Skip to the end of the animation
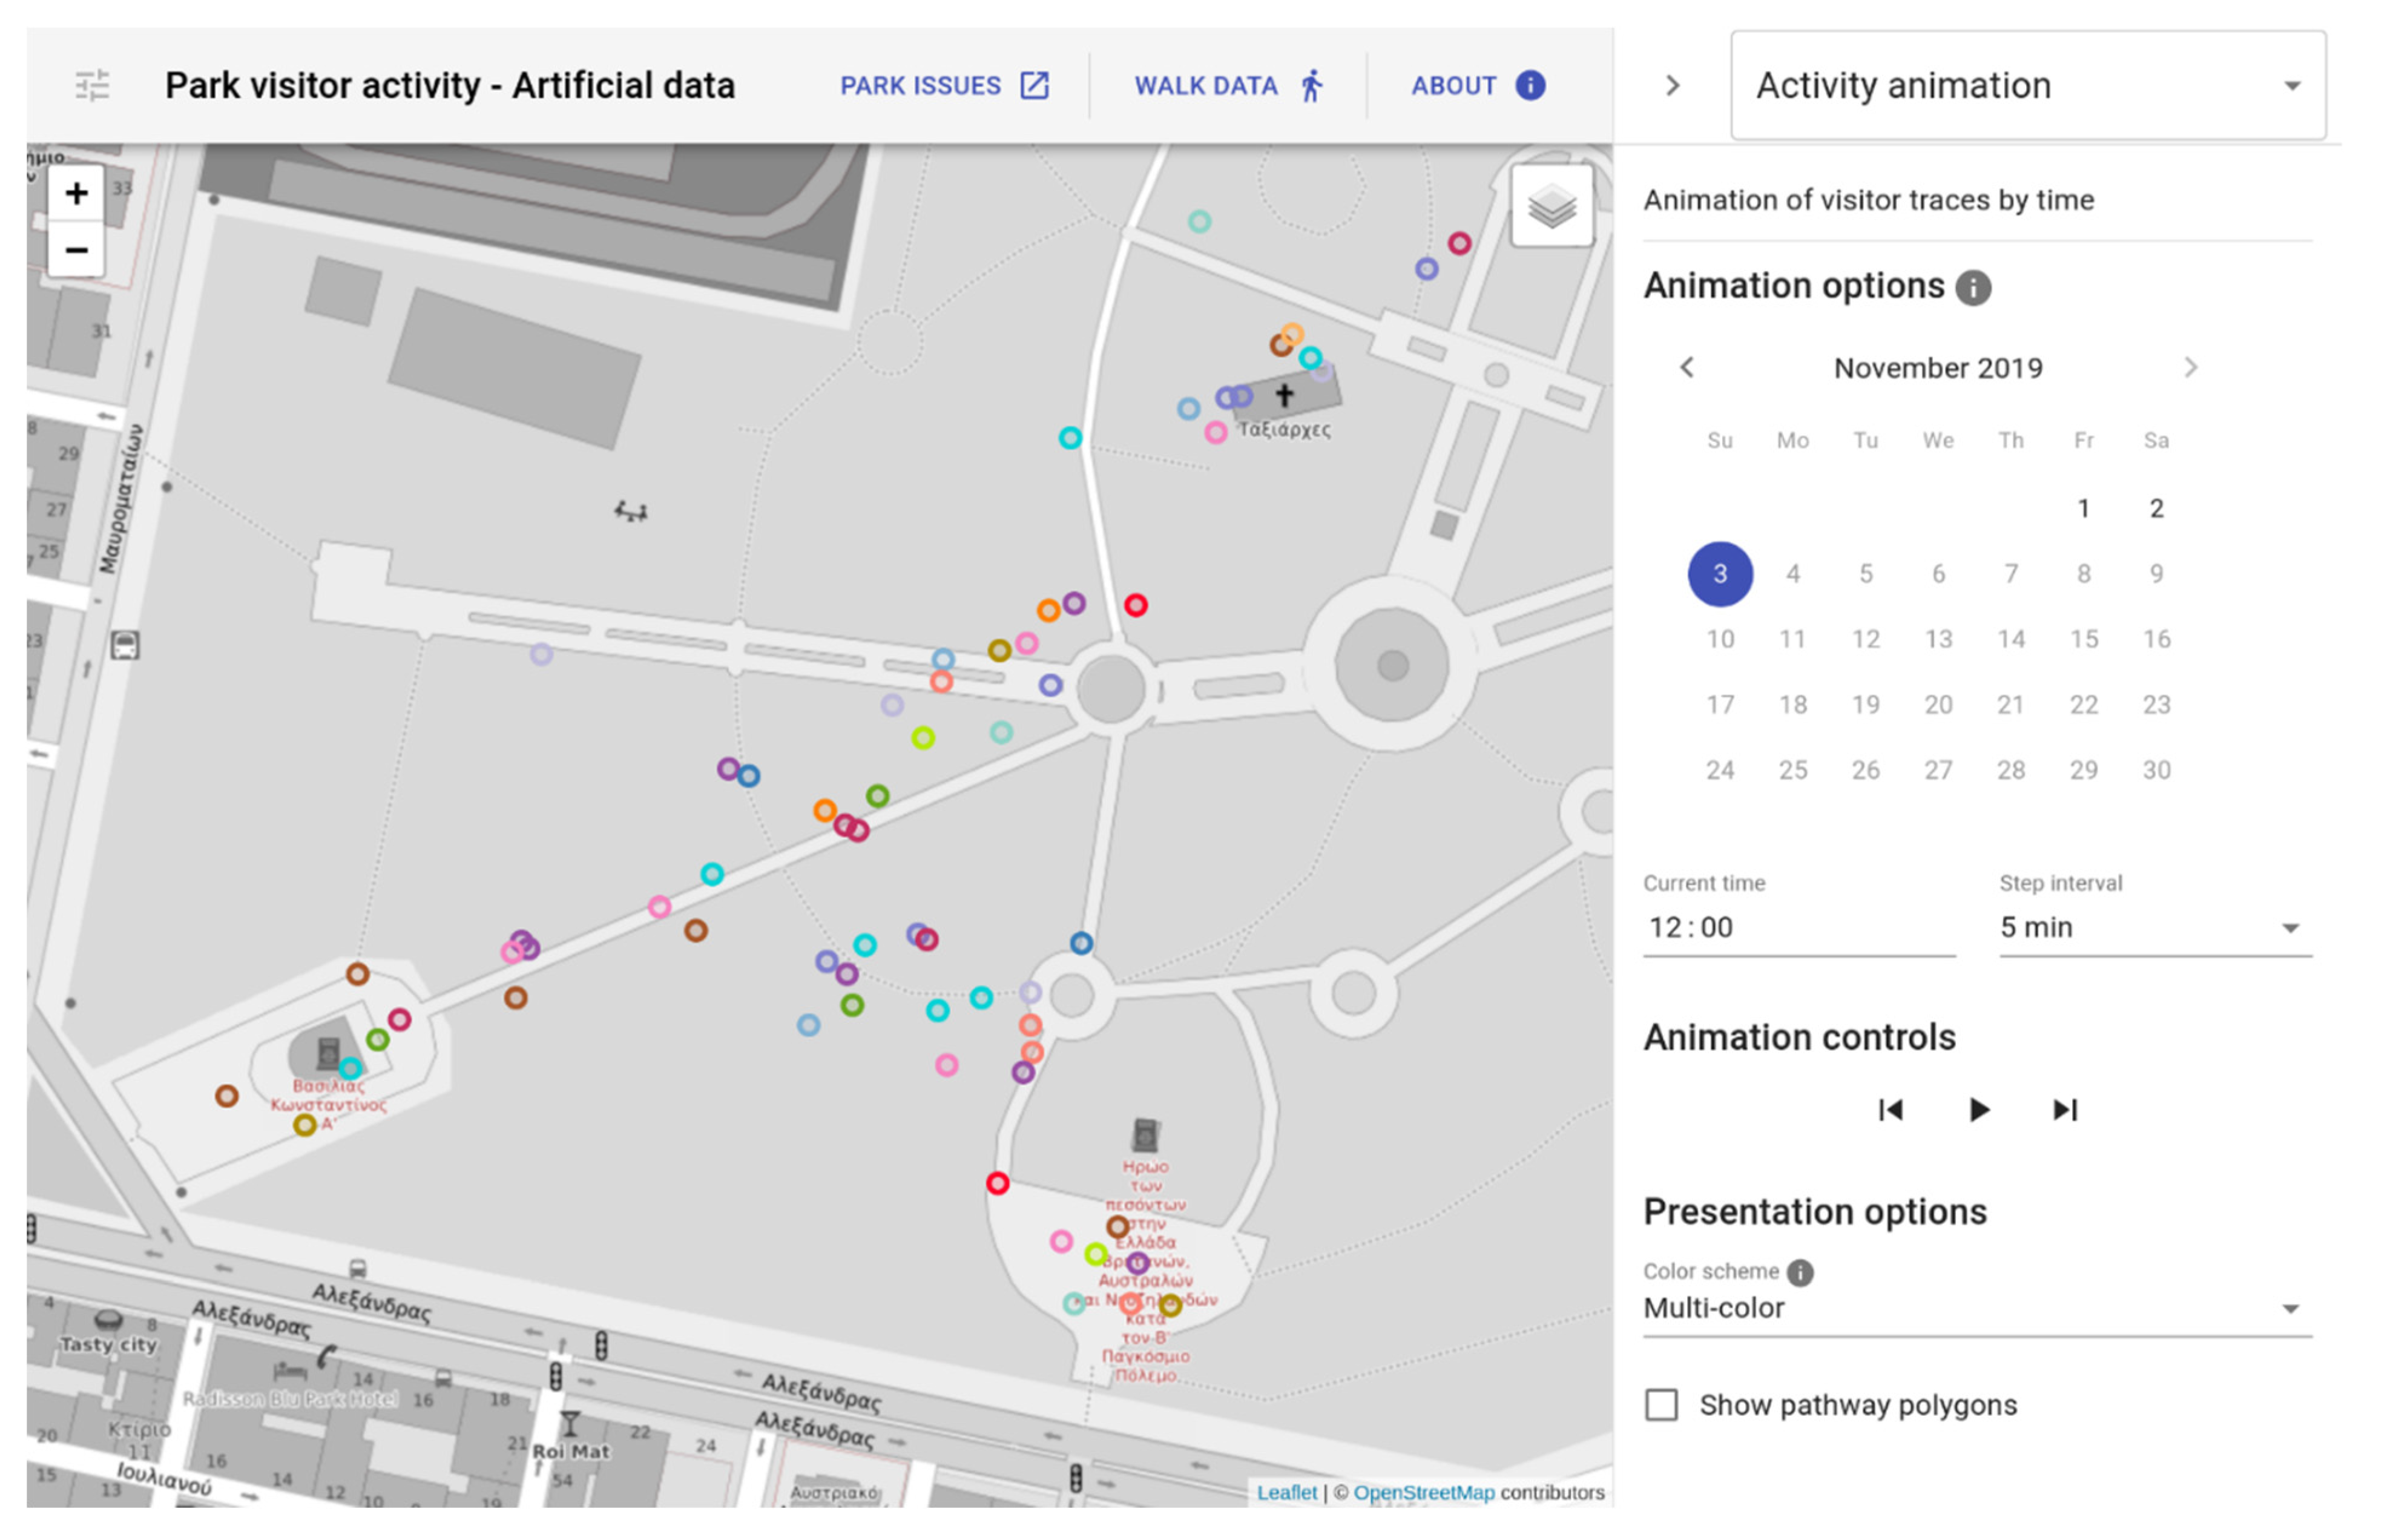The height and width of the screenshot is (1540, 2399). pos(2064,1109)
